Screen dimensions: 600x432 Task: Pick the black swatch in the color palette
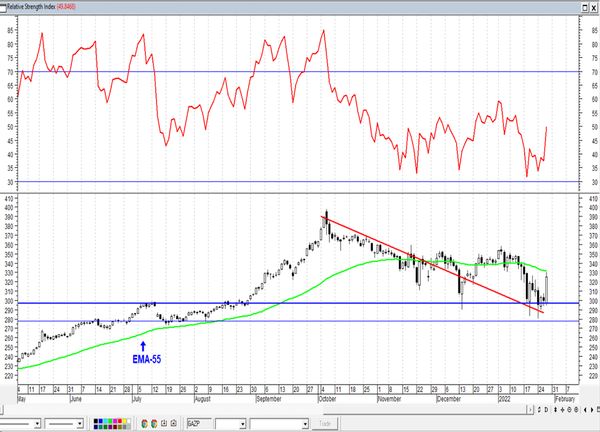click(98, 420)
